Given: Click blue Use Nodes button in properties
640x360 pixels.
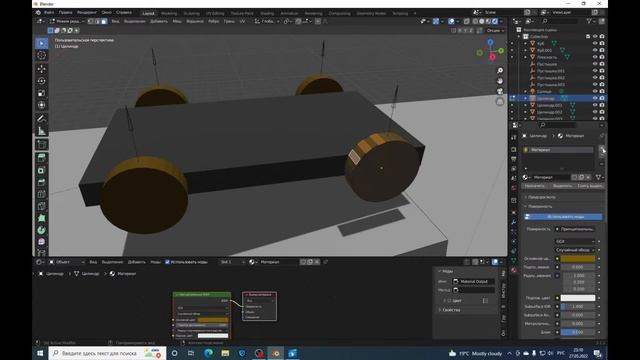Looking at the screenshot, I should pyautogui.click(x=563, y=217).
